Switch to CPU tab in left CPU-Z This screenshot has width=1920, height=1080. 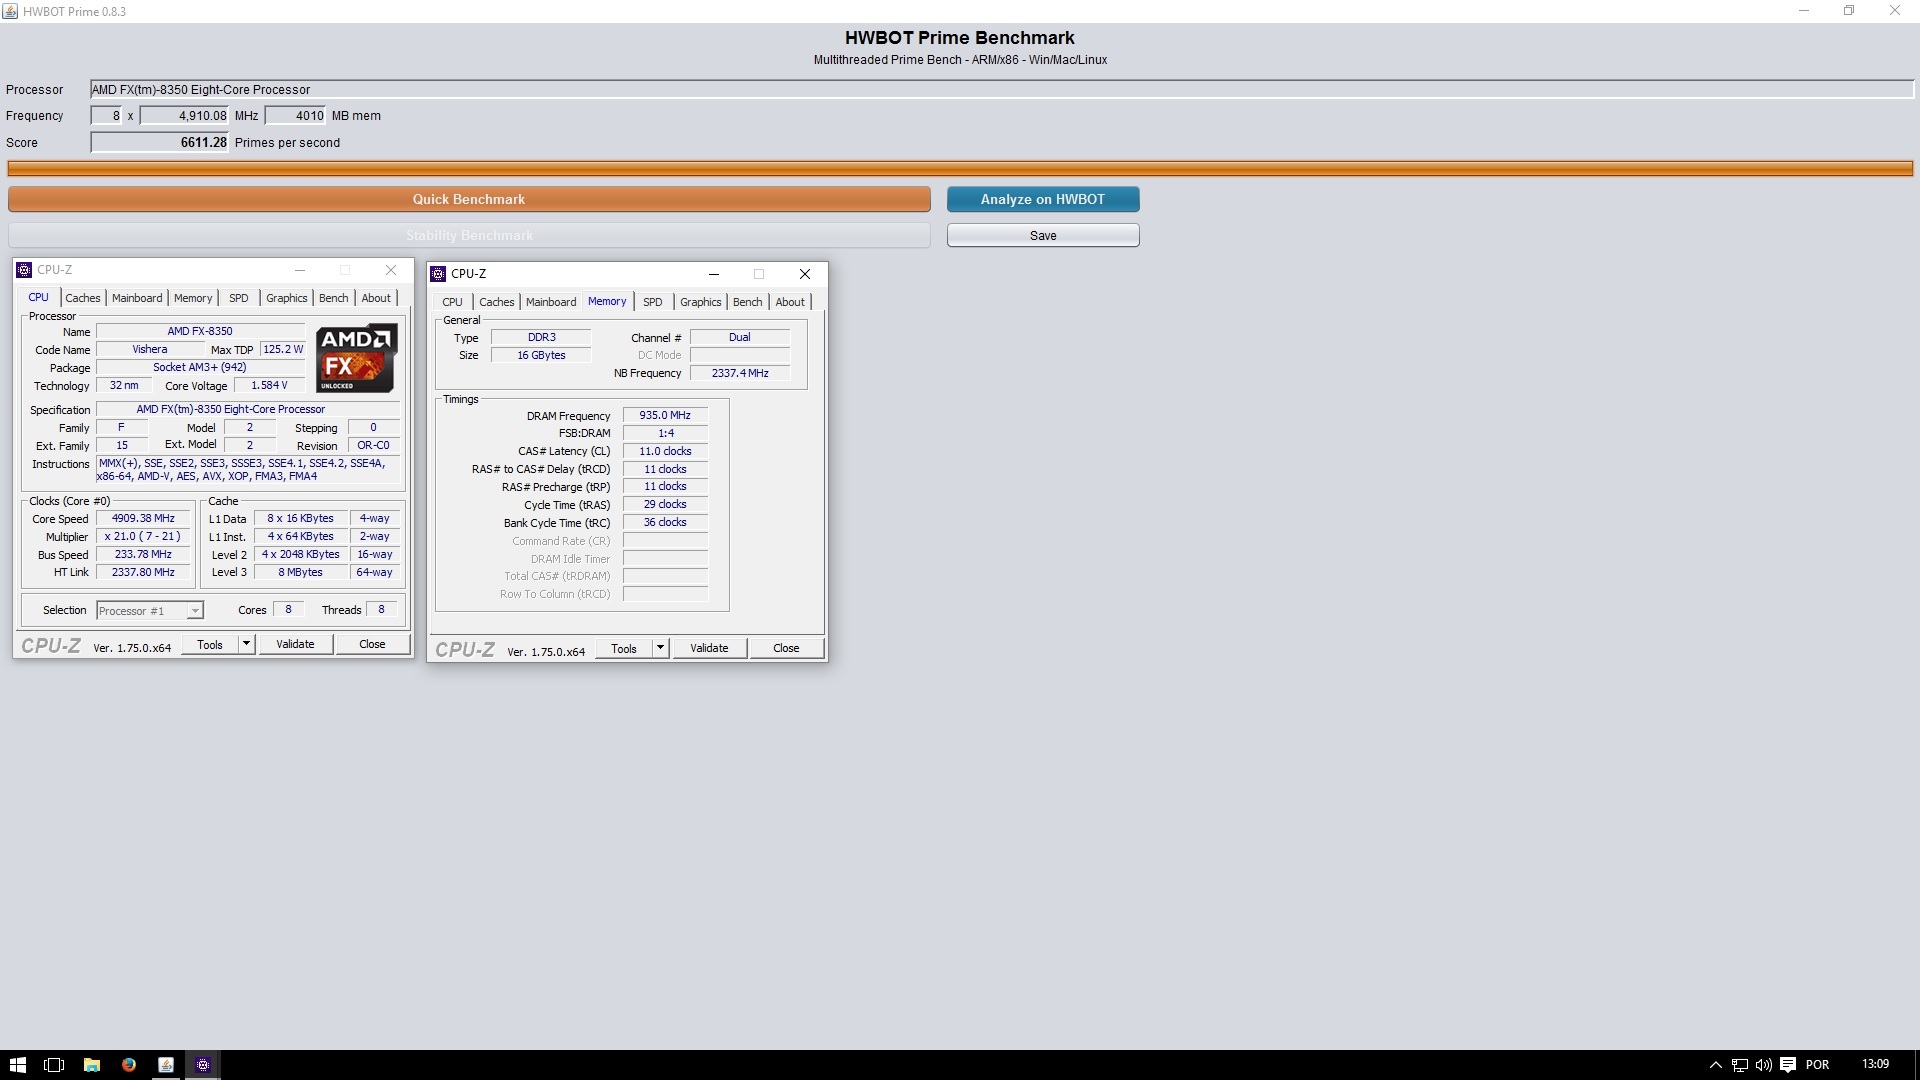pos(38,297)
